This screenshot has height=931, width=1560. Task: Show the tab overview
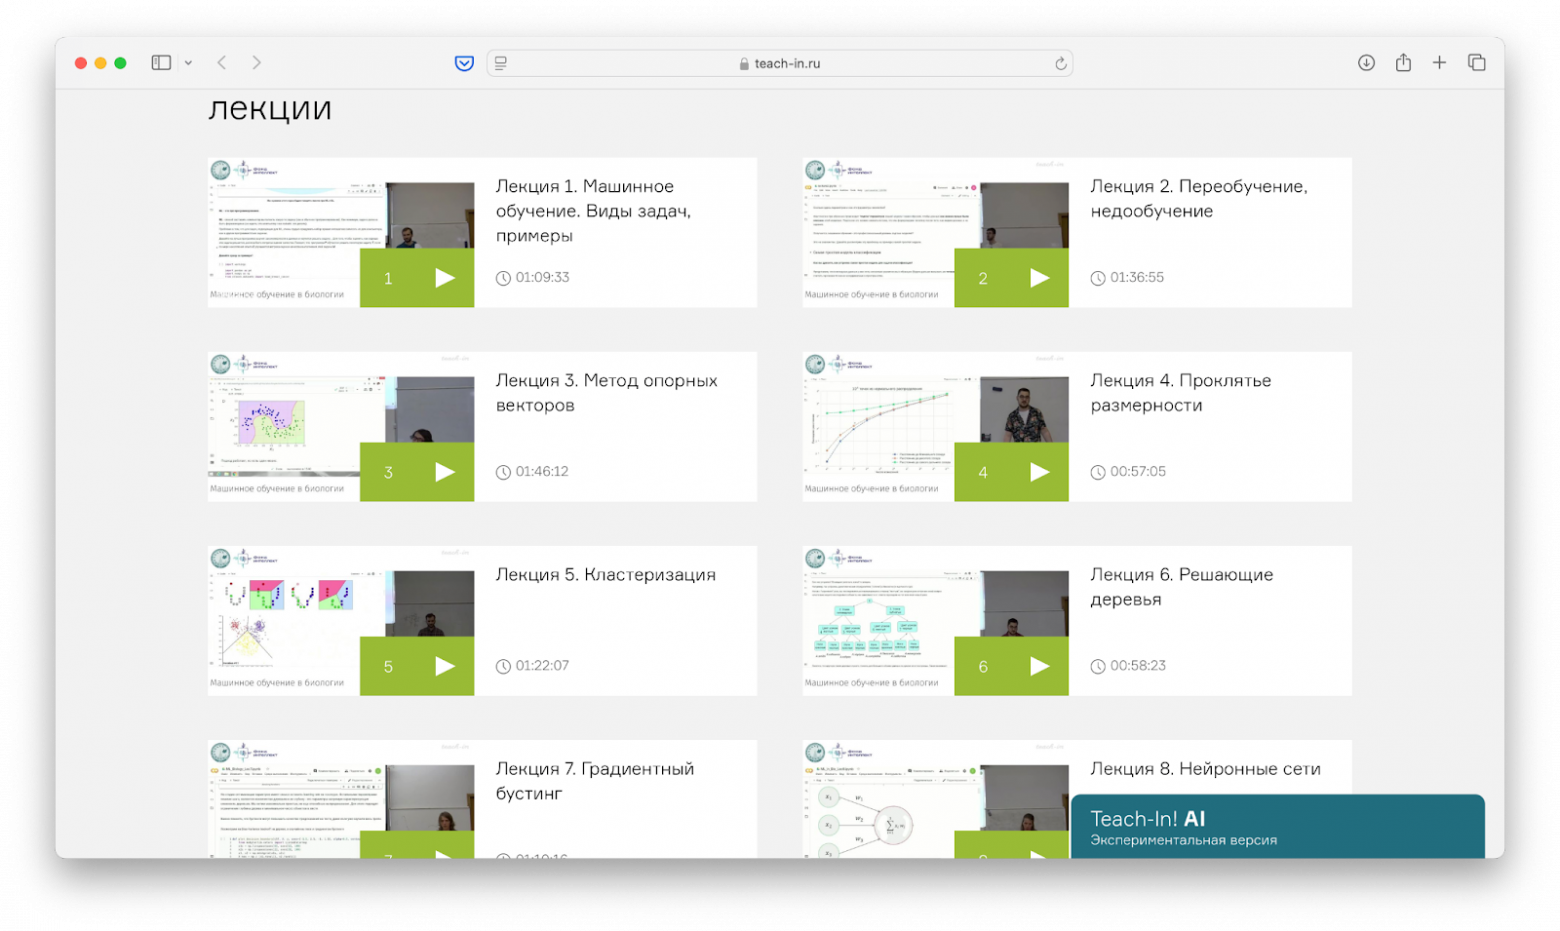tap(1476, 63)
